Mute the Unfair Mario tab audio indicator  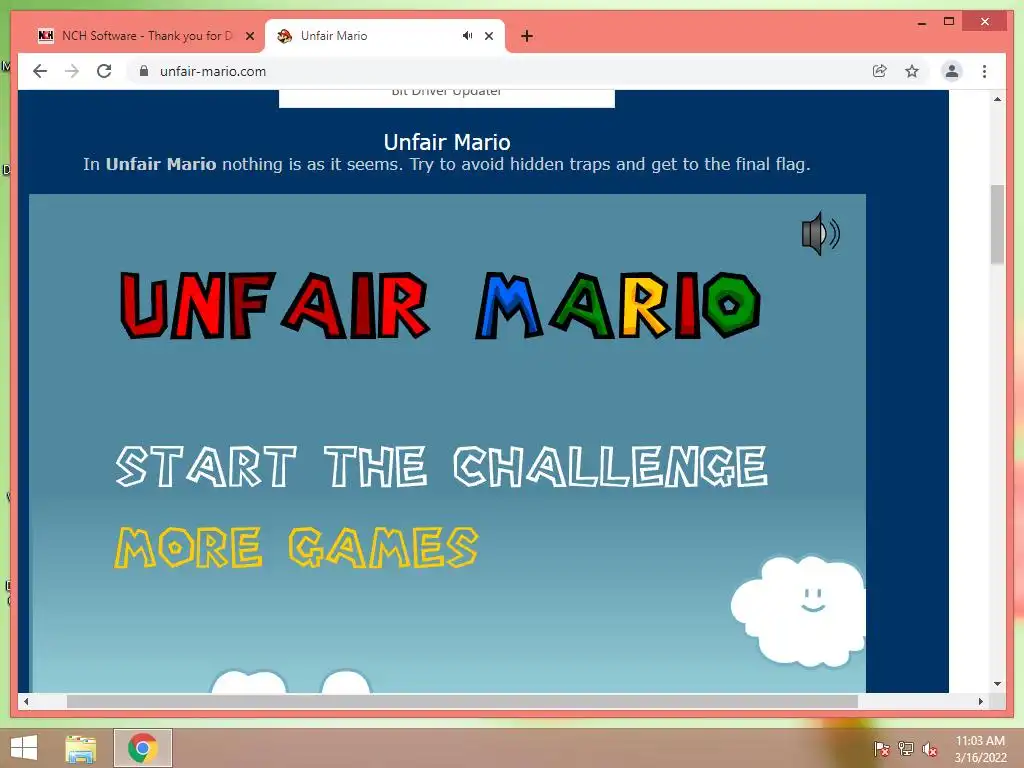pyautogui.click(x=467, y=36)
